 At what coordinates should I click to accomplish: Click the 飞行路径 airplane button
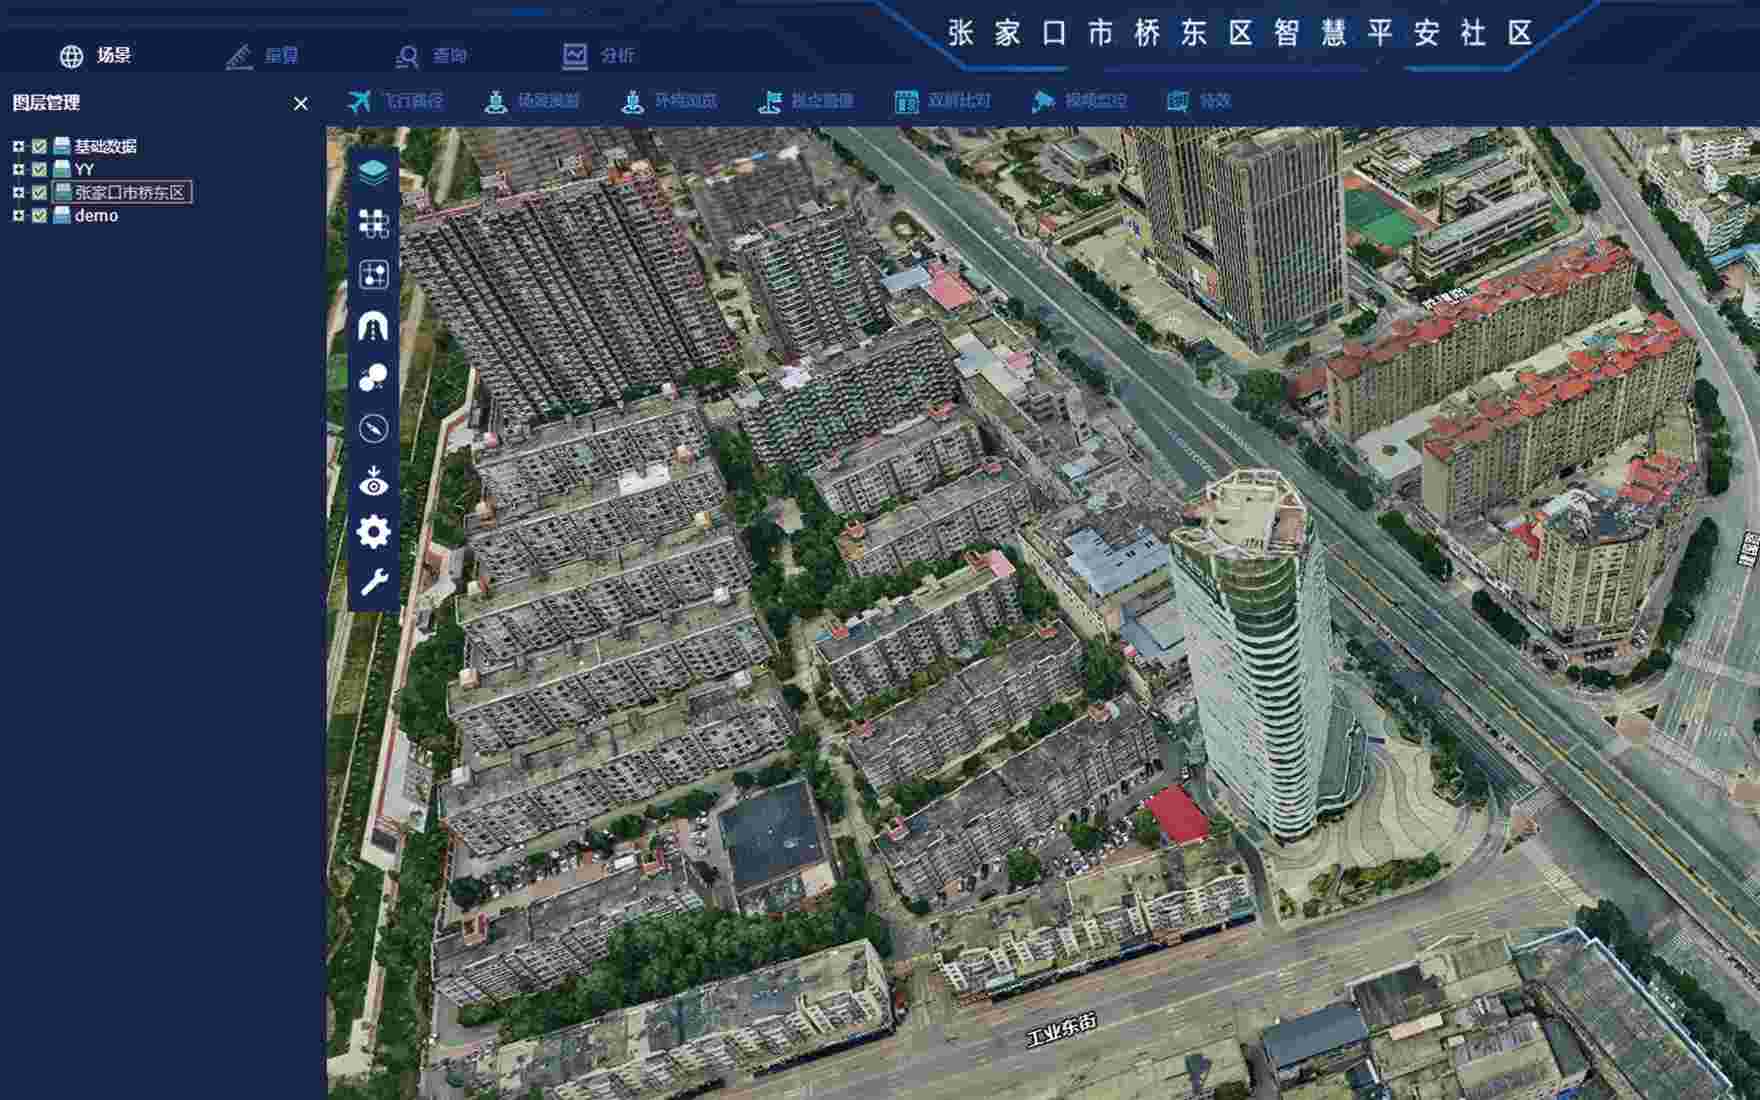396,101
